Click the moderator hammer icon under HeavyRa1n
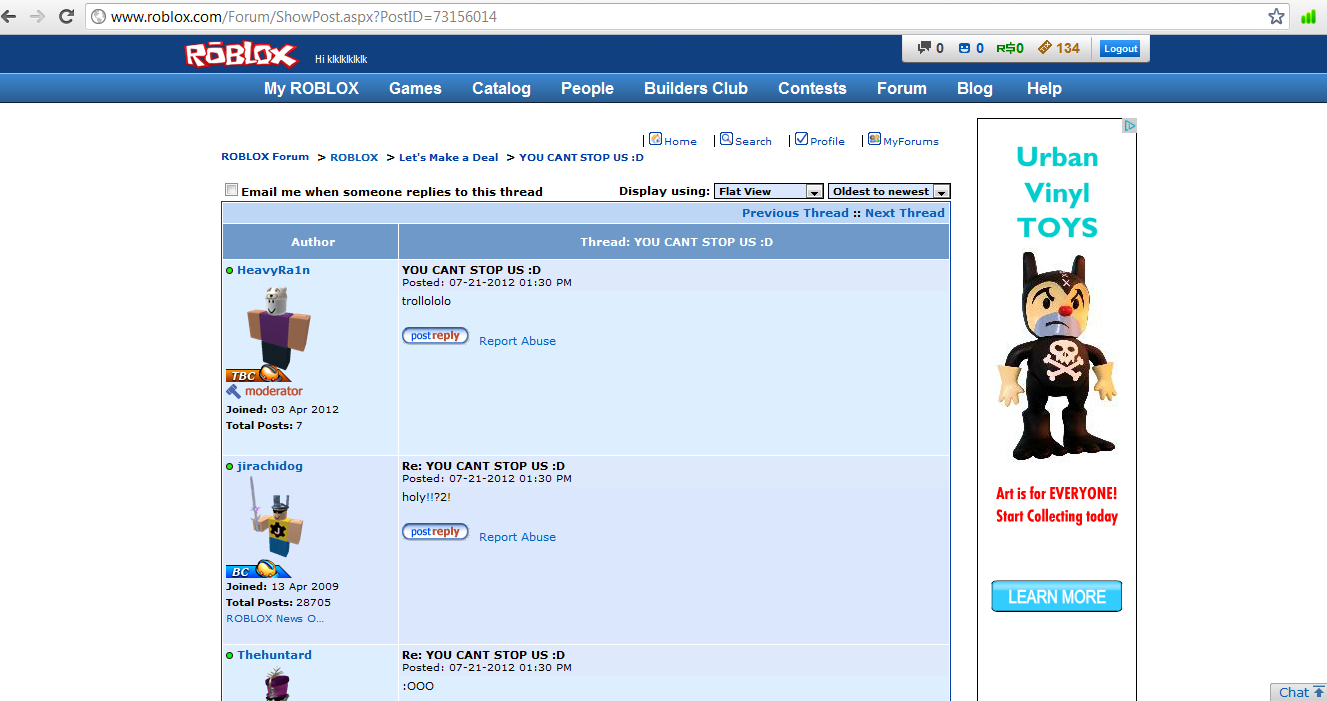 point(233,391)
